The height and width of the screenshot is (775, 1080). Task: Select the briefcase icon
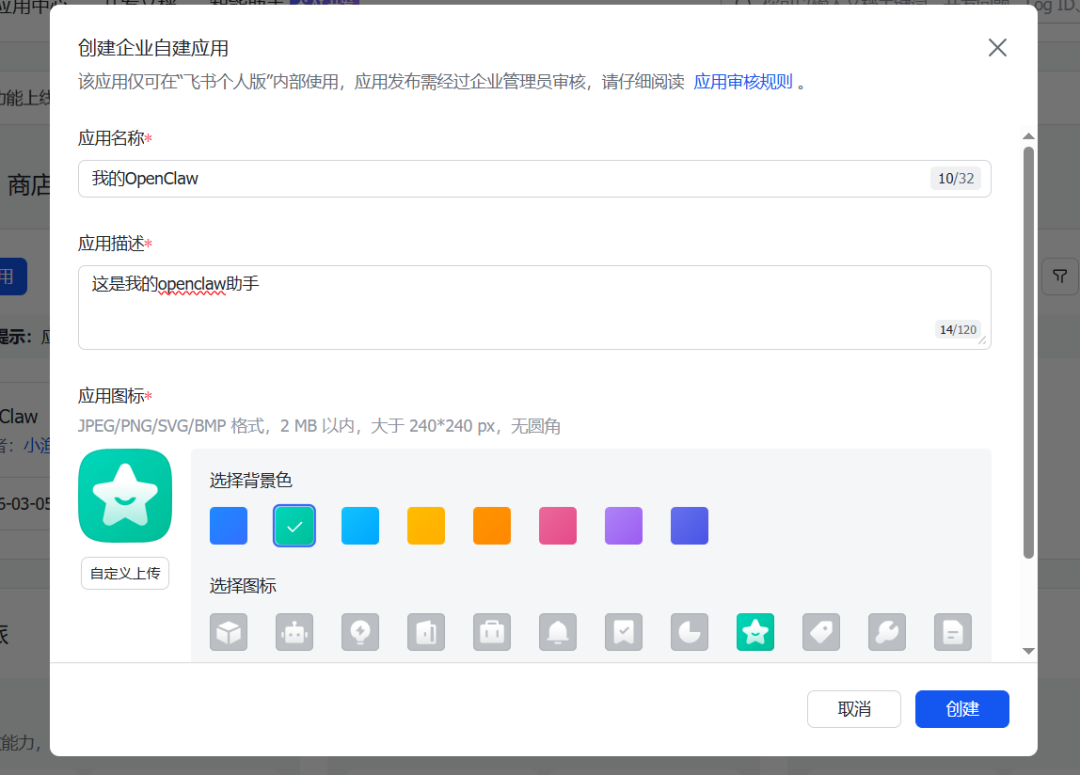(x=492, y=632)
